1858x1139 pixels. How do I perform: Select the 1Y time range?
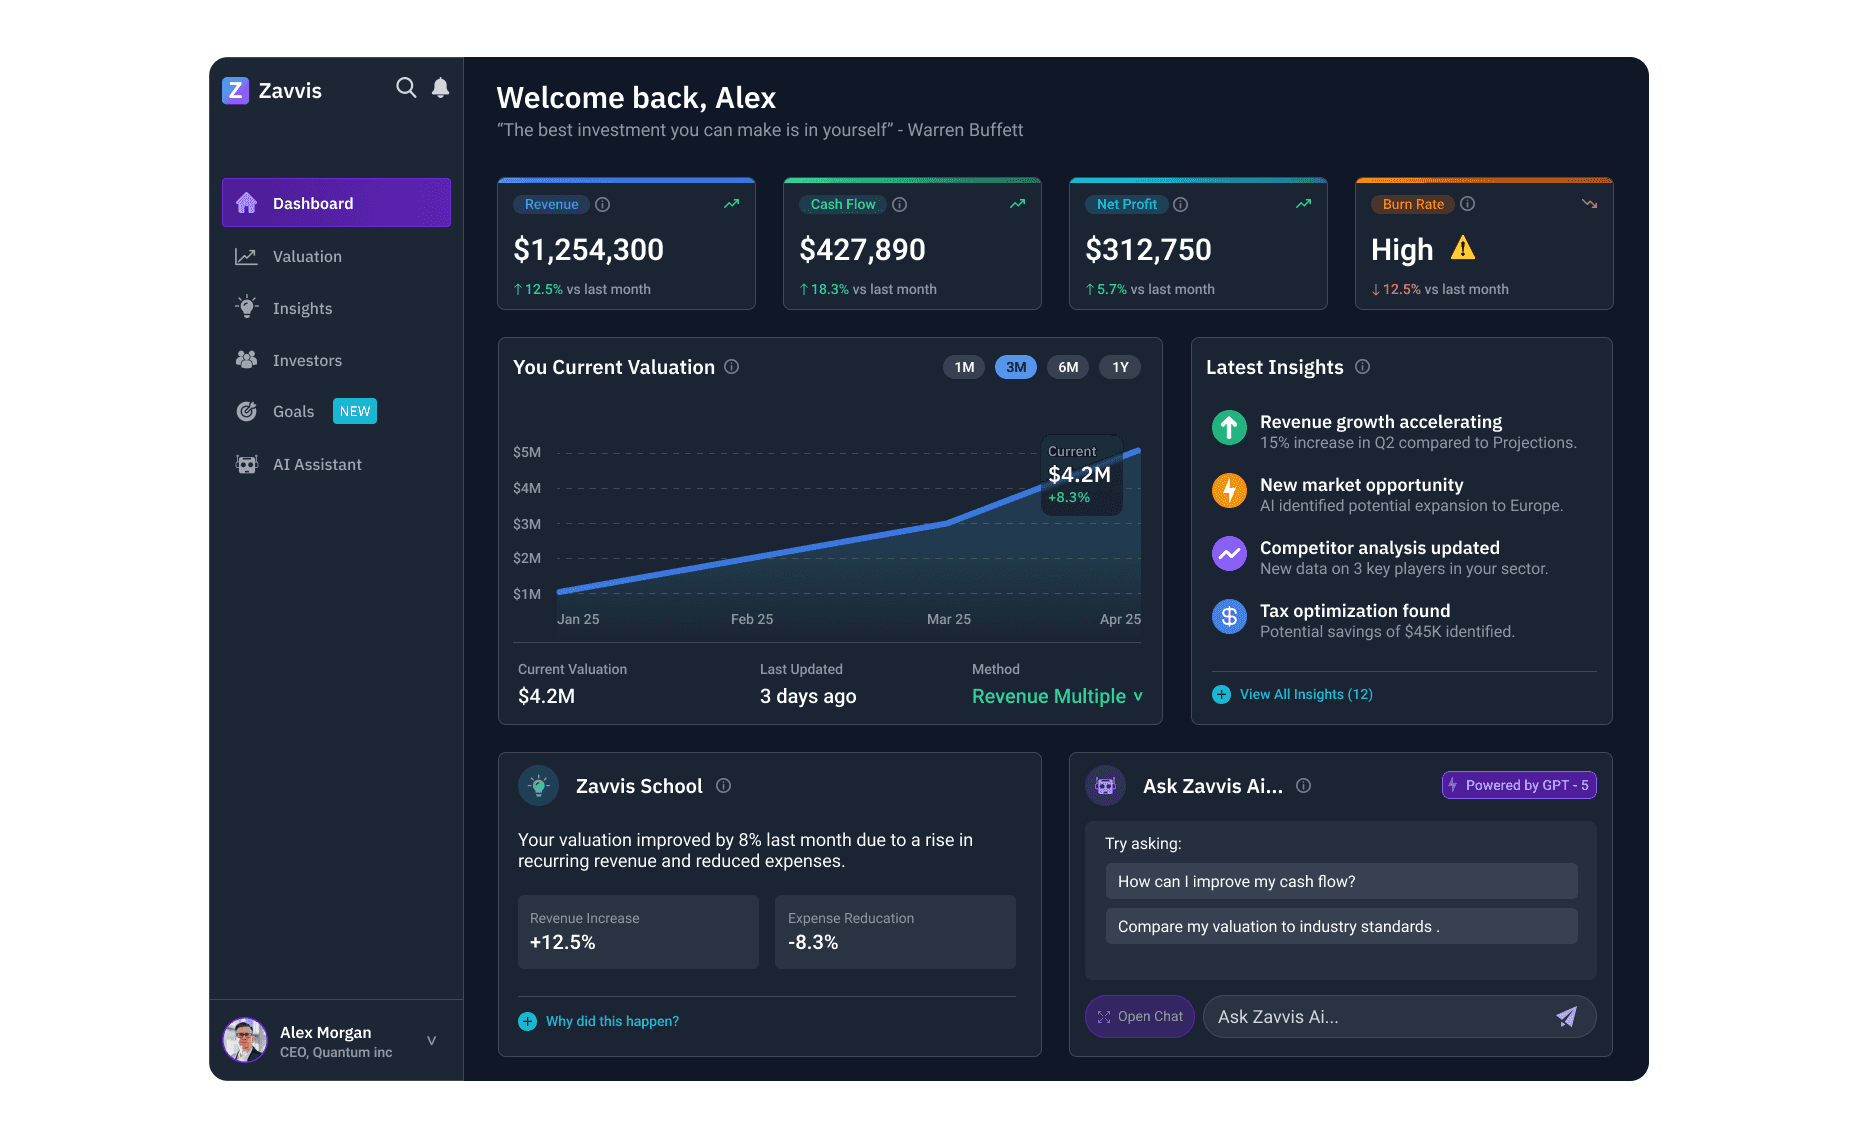click(x=1120, y=367)
